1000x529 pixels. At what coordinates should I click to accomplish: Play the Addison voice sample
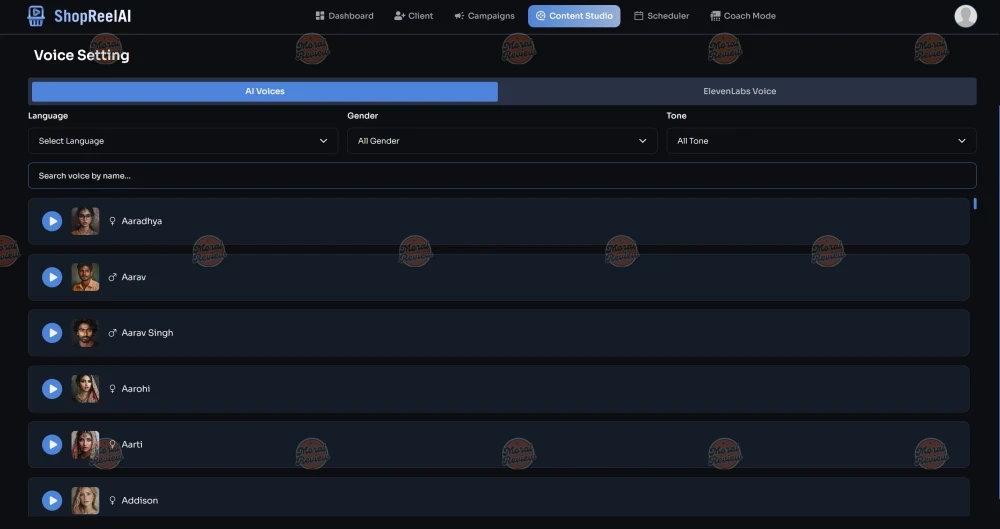[52, 500]
